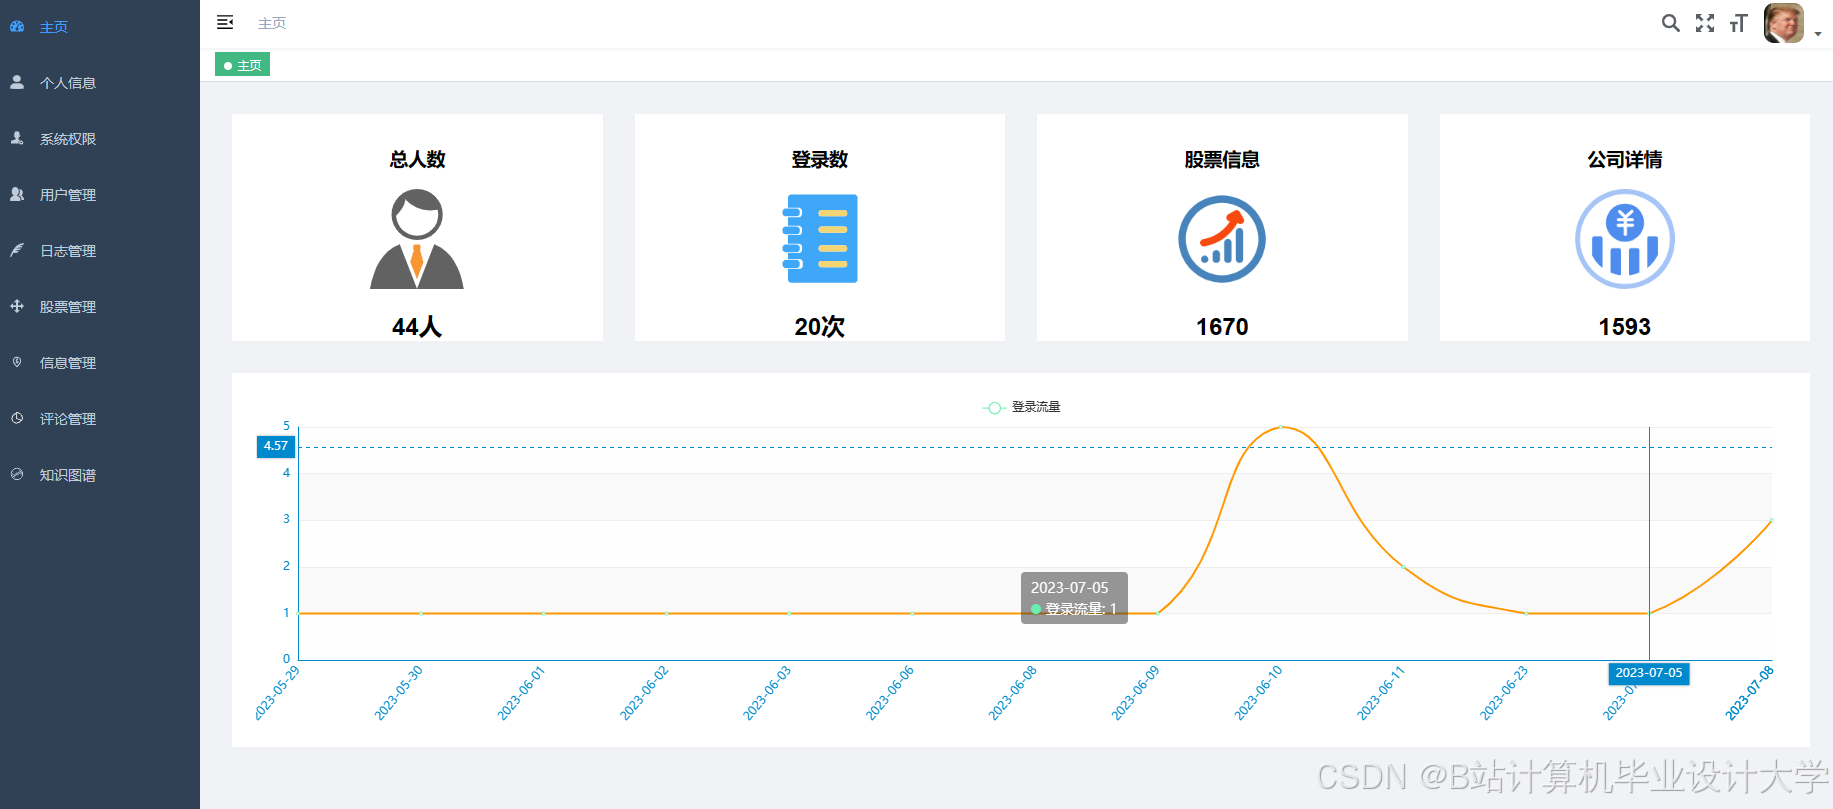1833x809 pixels.
Task: Select the green 主页 tag tab
Action: pyautogui.click(x=243, y=65)
